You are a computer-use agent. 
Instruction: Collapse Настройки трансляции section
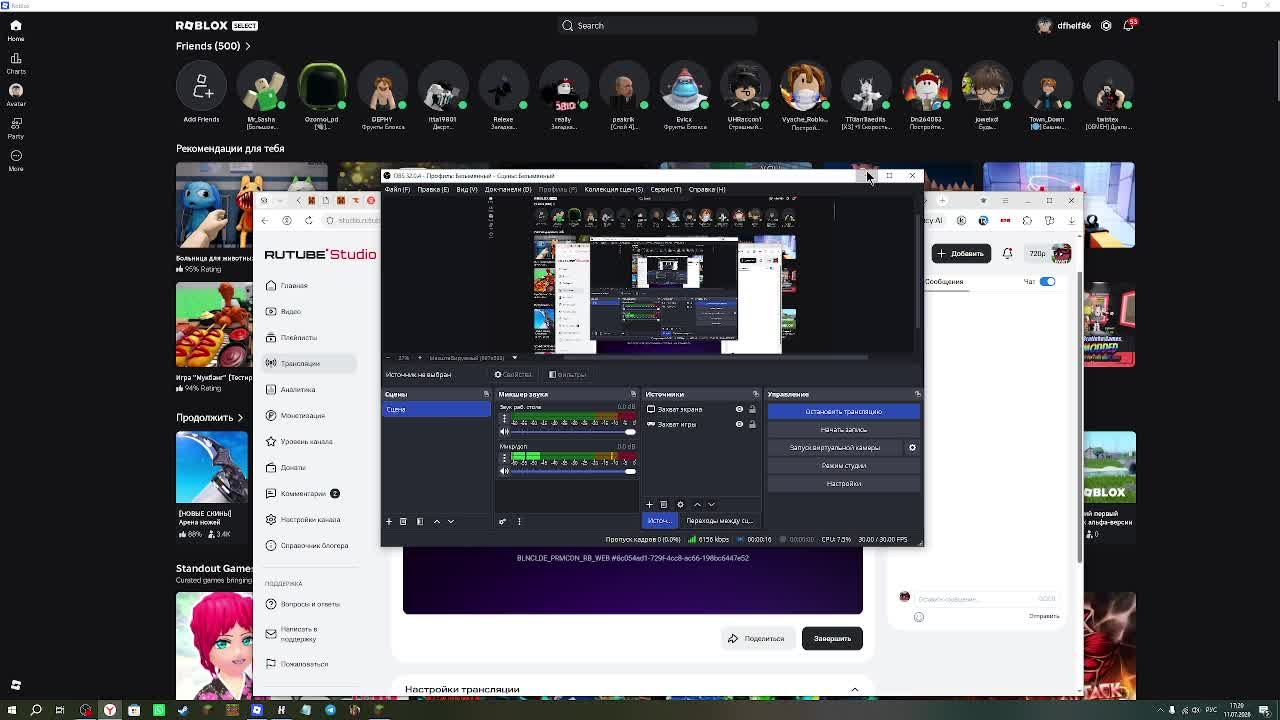click(854, 689)
